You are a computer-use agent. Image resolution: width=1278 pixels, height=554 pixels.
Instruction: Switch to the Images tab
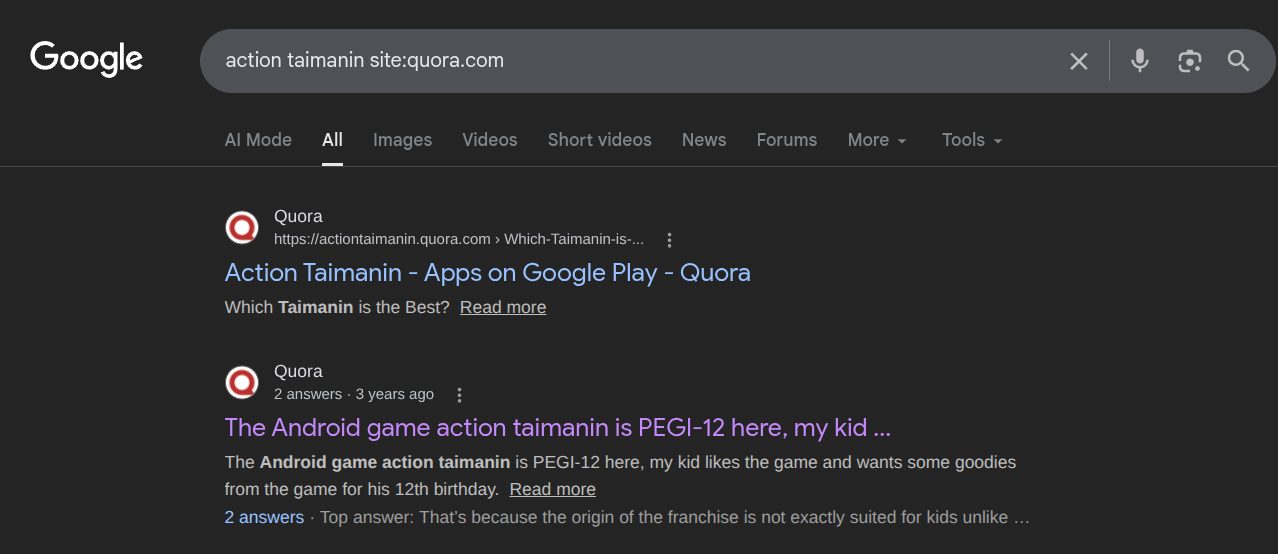coord(402,140)
